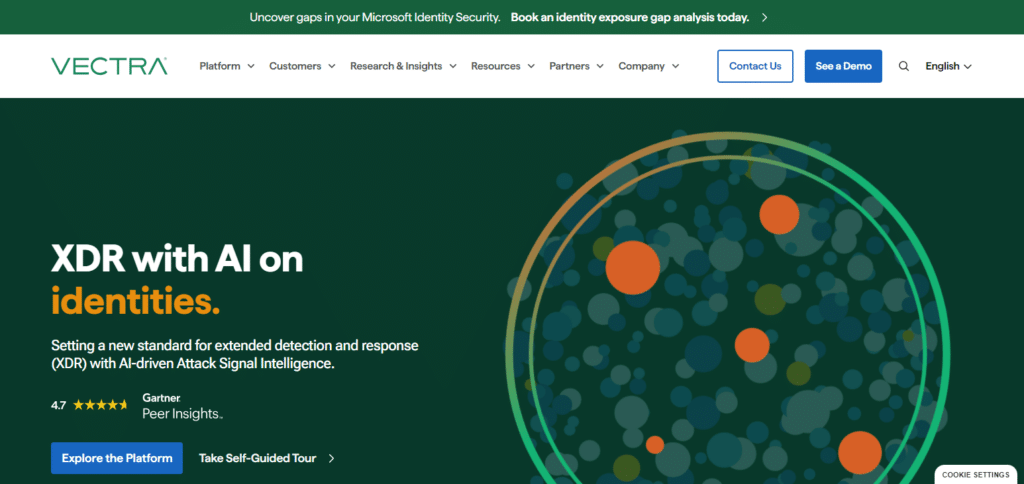Expand the Customers menu chevron
The width and height of the screenshot is (1024, 484).
(332, 66)
